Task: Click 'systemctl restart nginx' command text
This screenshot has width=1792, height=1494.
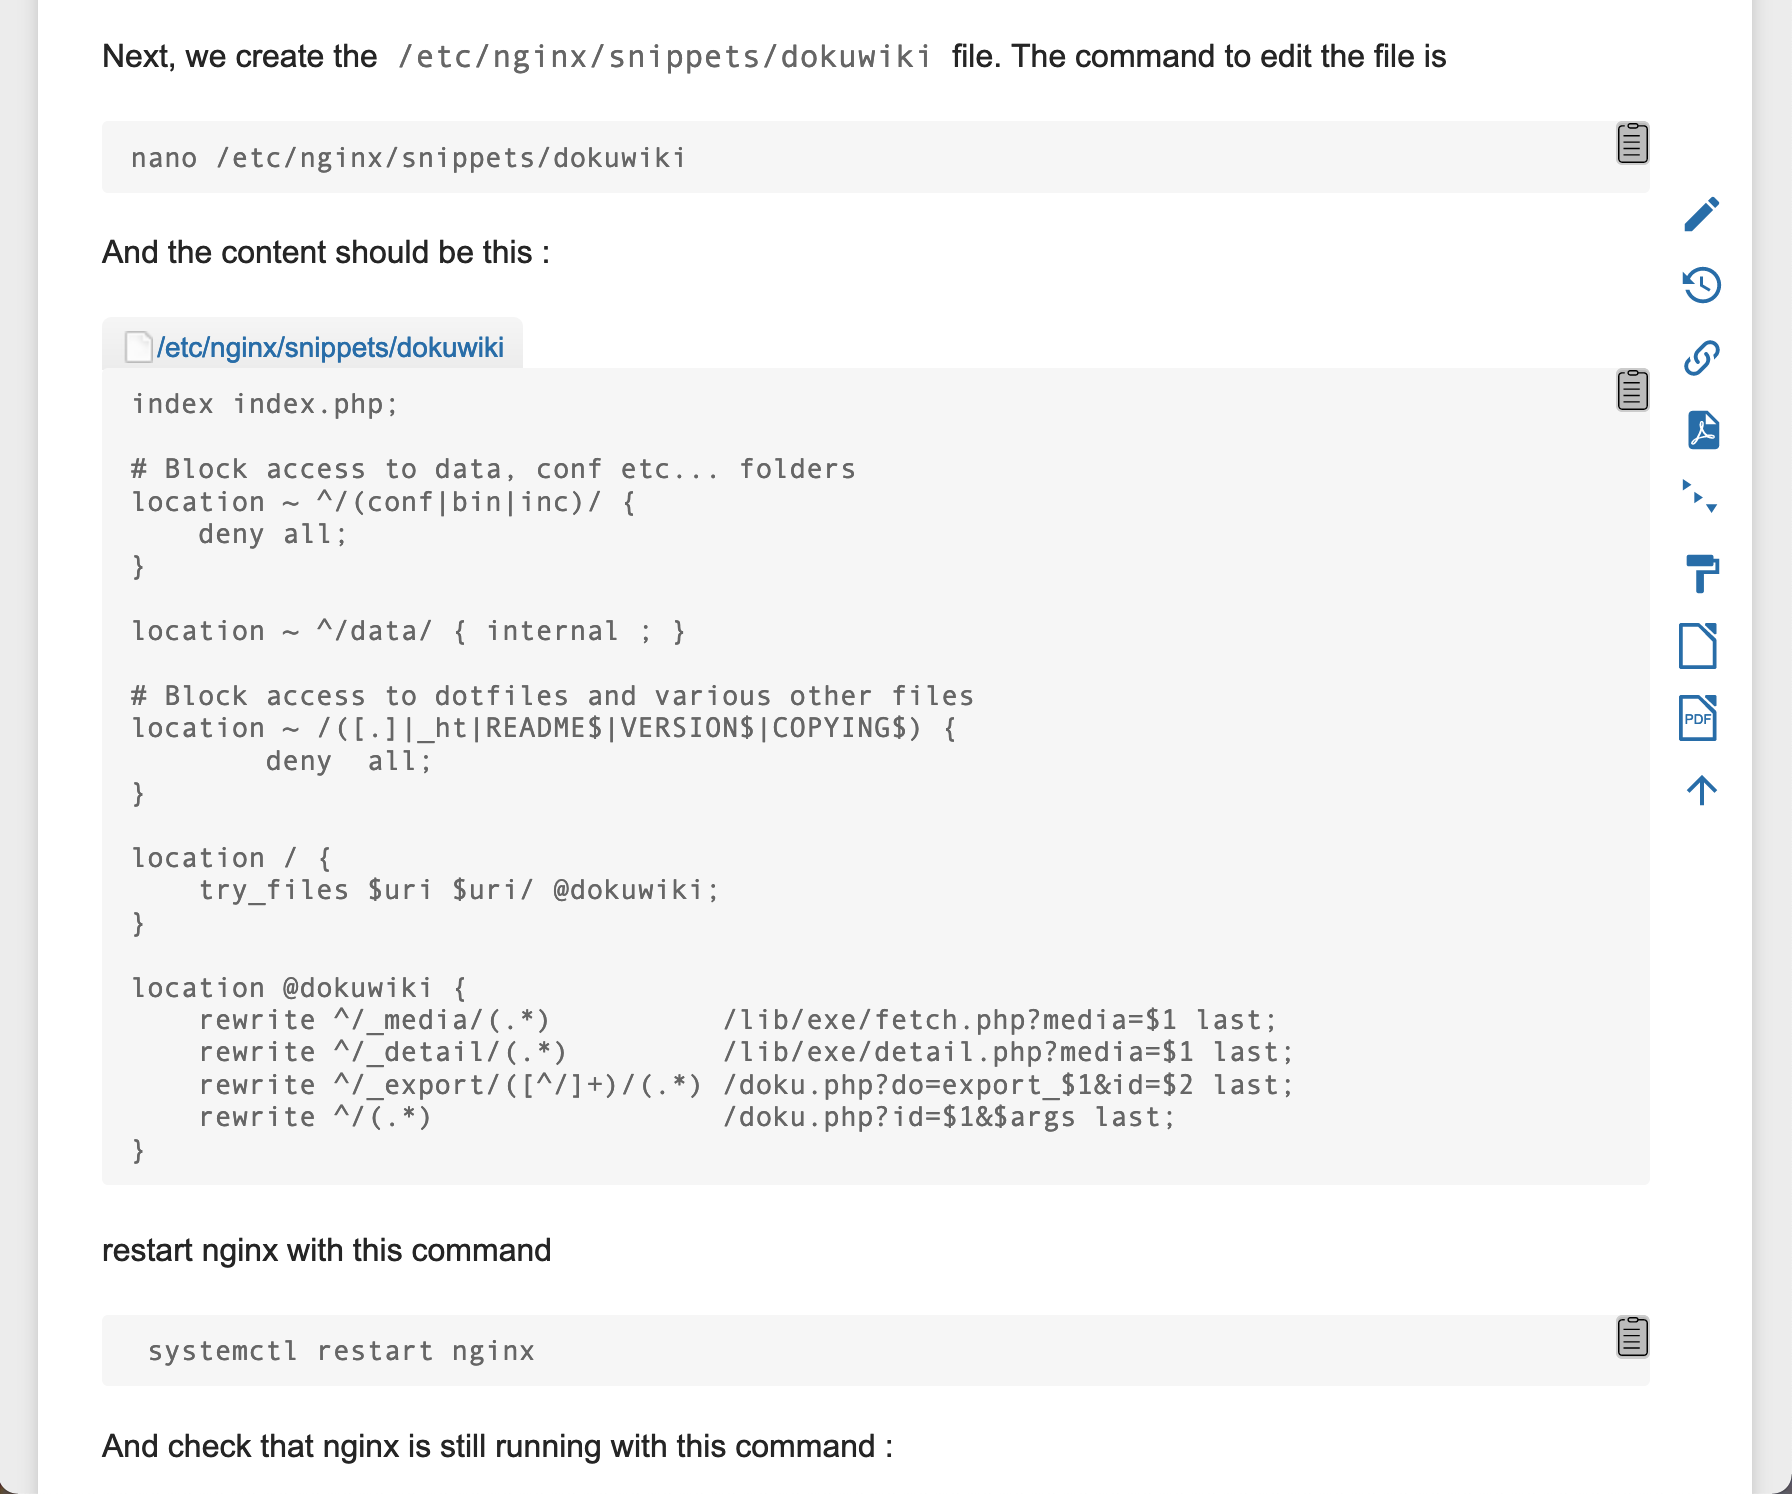Action: pos(341,1351)
